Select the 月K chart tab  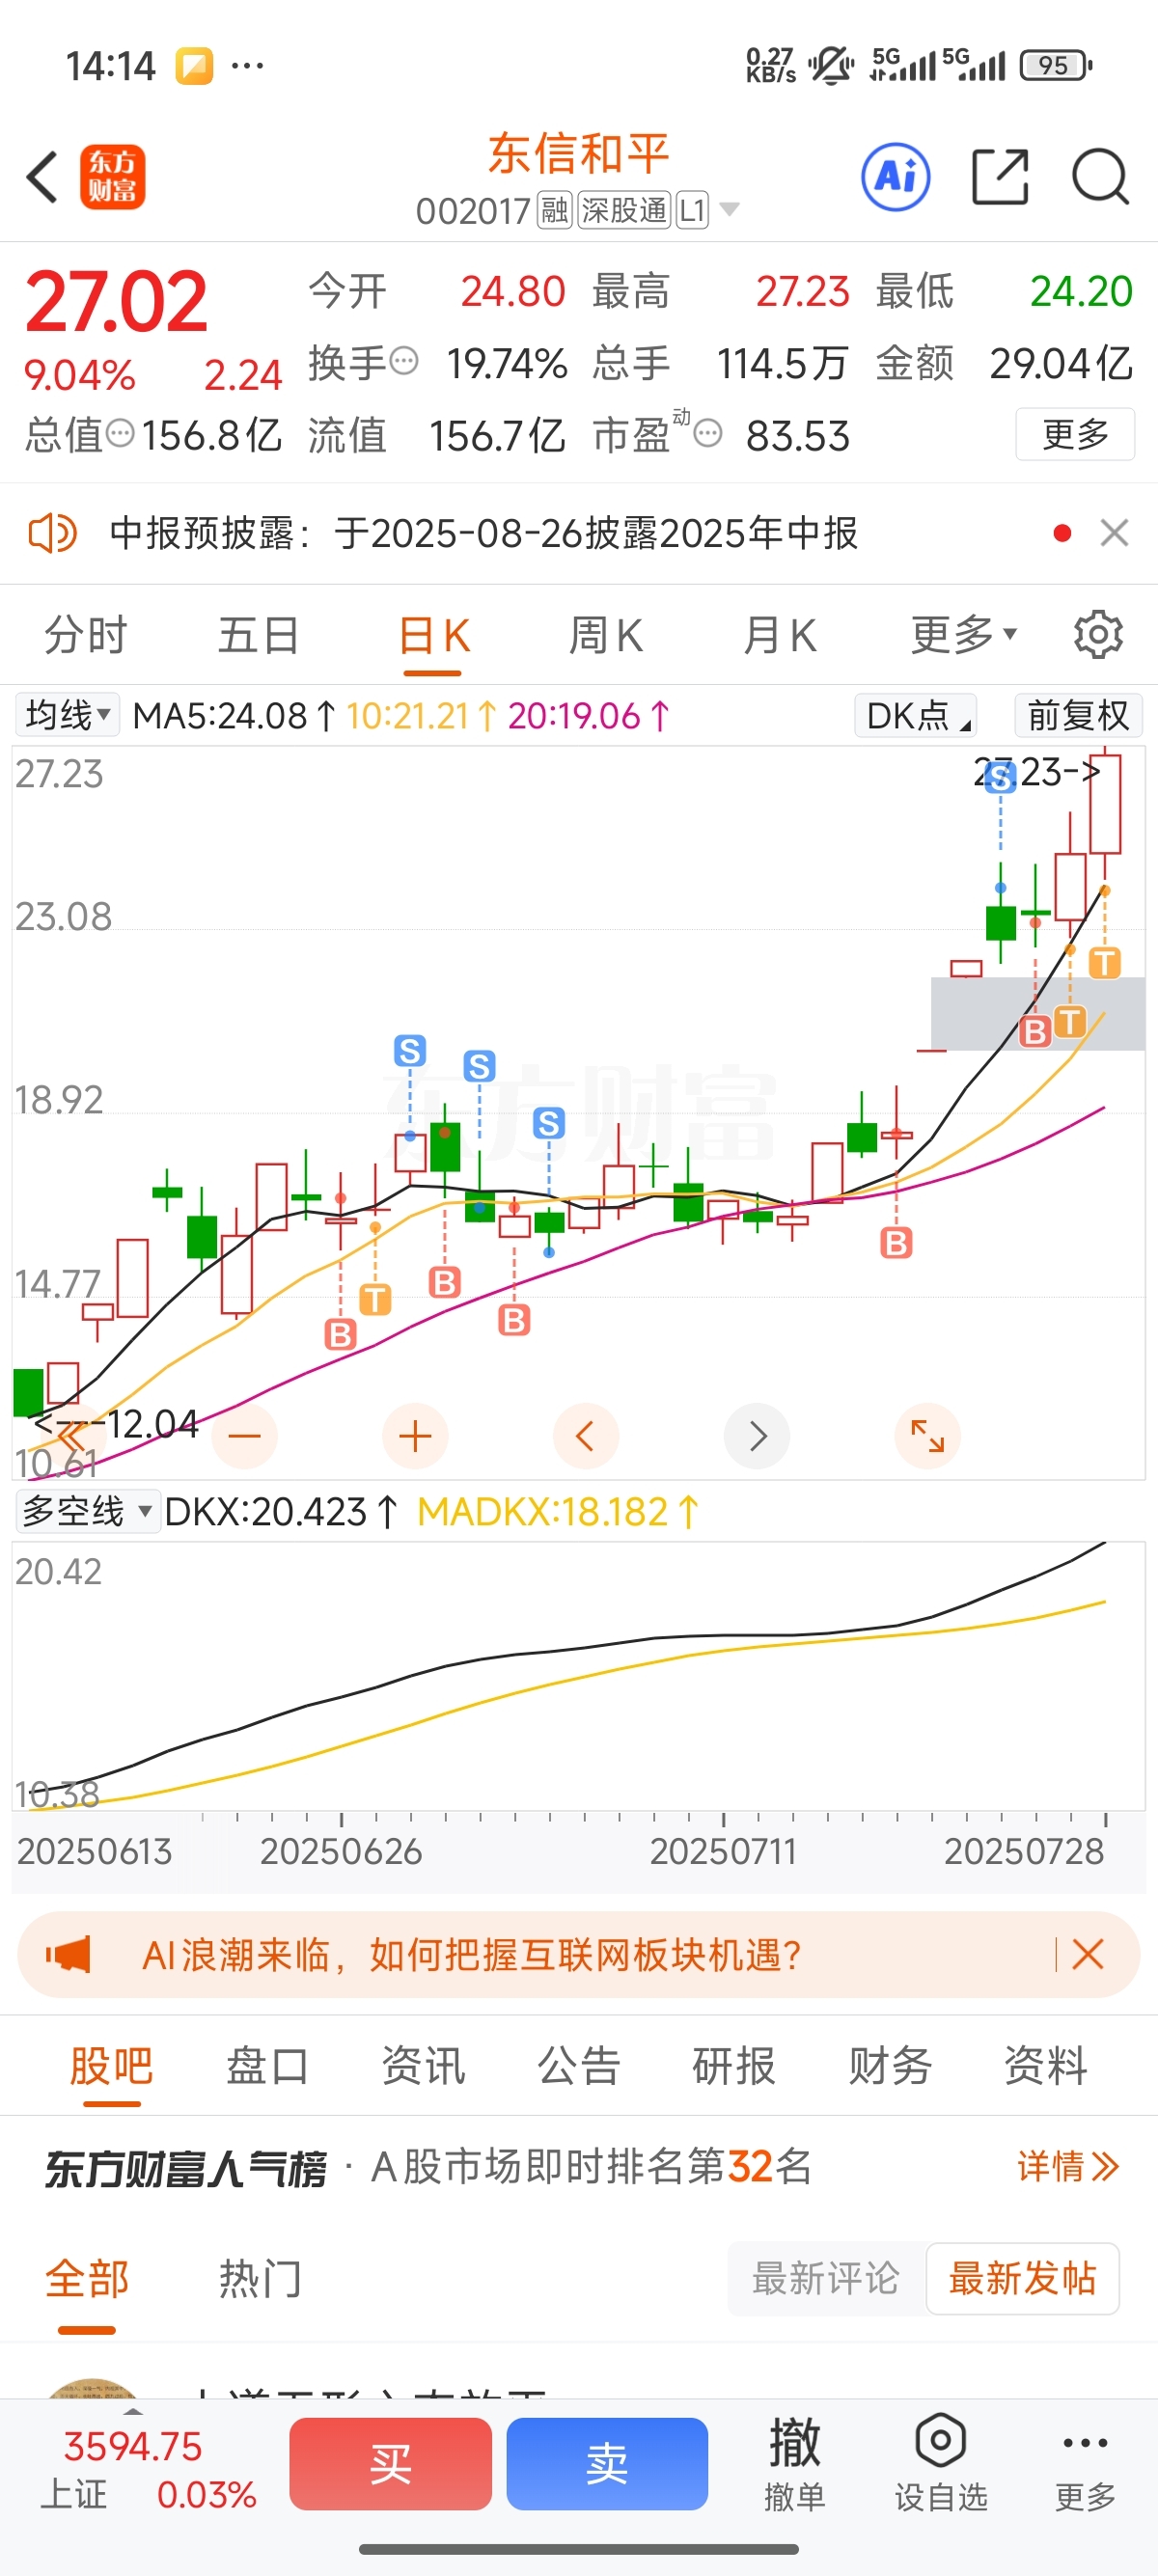[x=780, y=634]
